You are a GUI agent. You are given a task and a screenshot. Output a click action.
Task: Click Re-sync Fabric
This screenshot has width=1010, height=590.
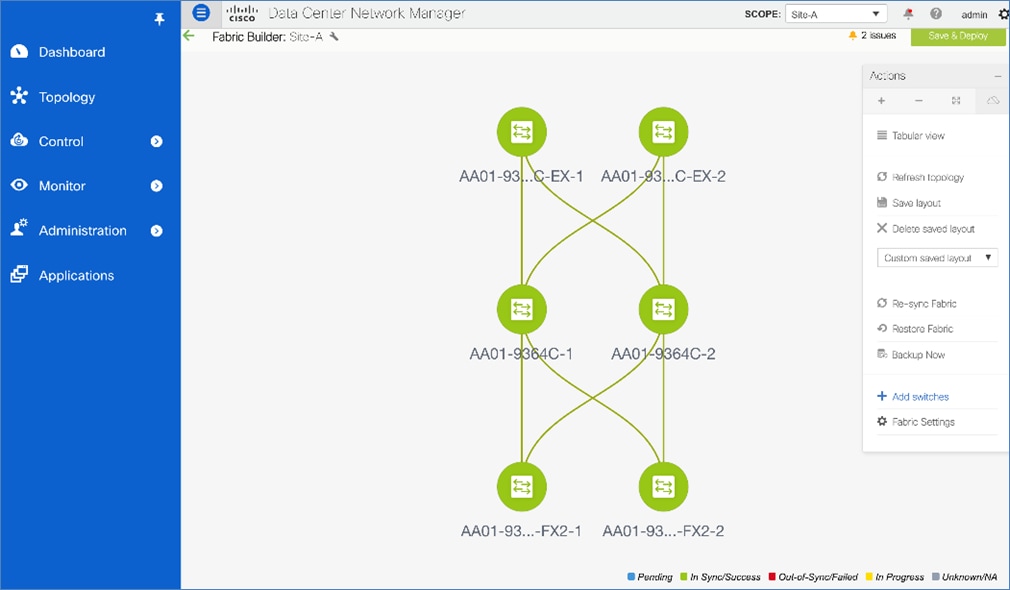tap(917, 303)
